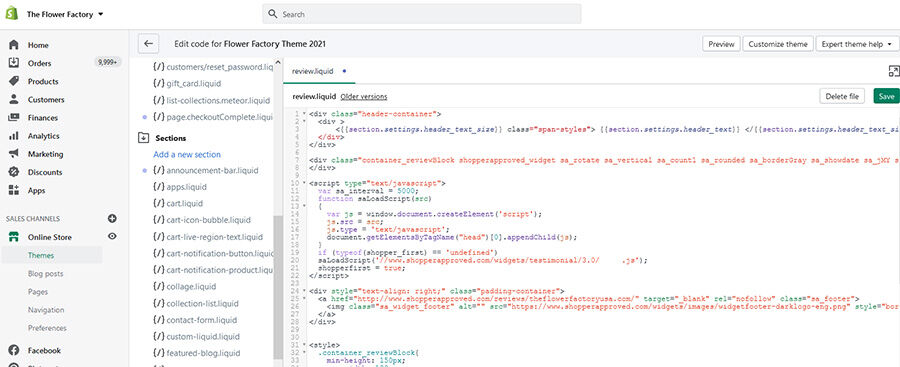The width and height of the screenshot is (900, 367).
Task: Open custom-liquid.liquid file
Action: (195, 337)
